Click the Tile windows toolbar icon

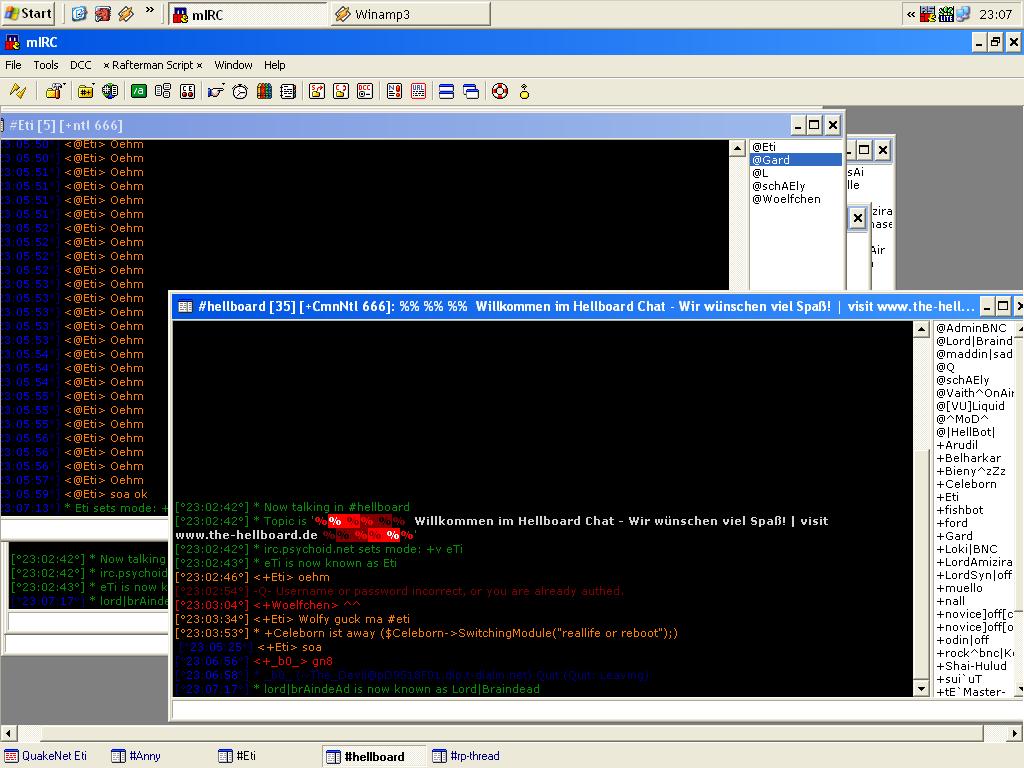446,91
